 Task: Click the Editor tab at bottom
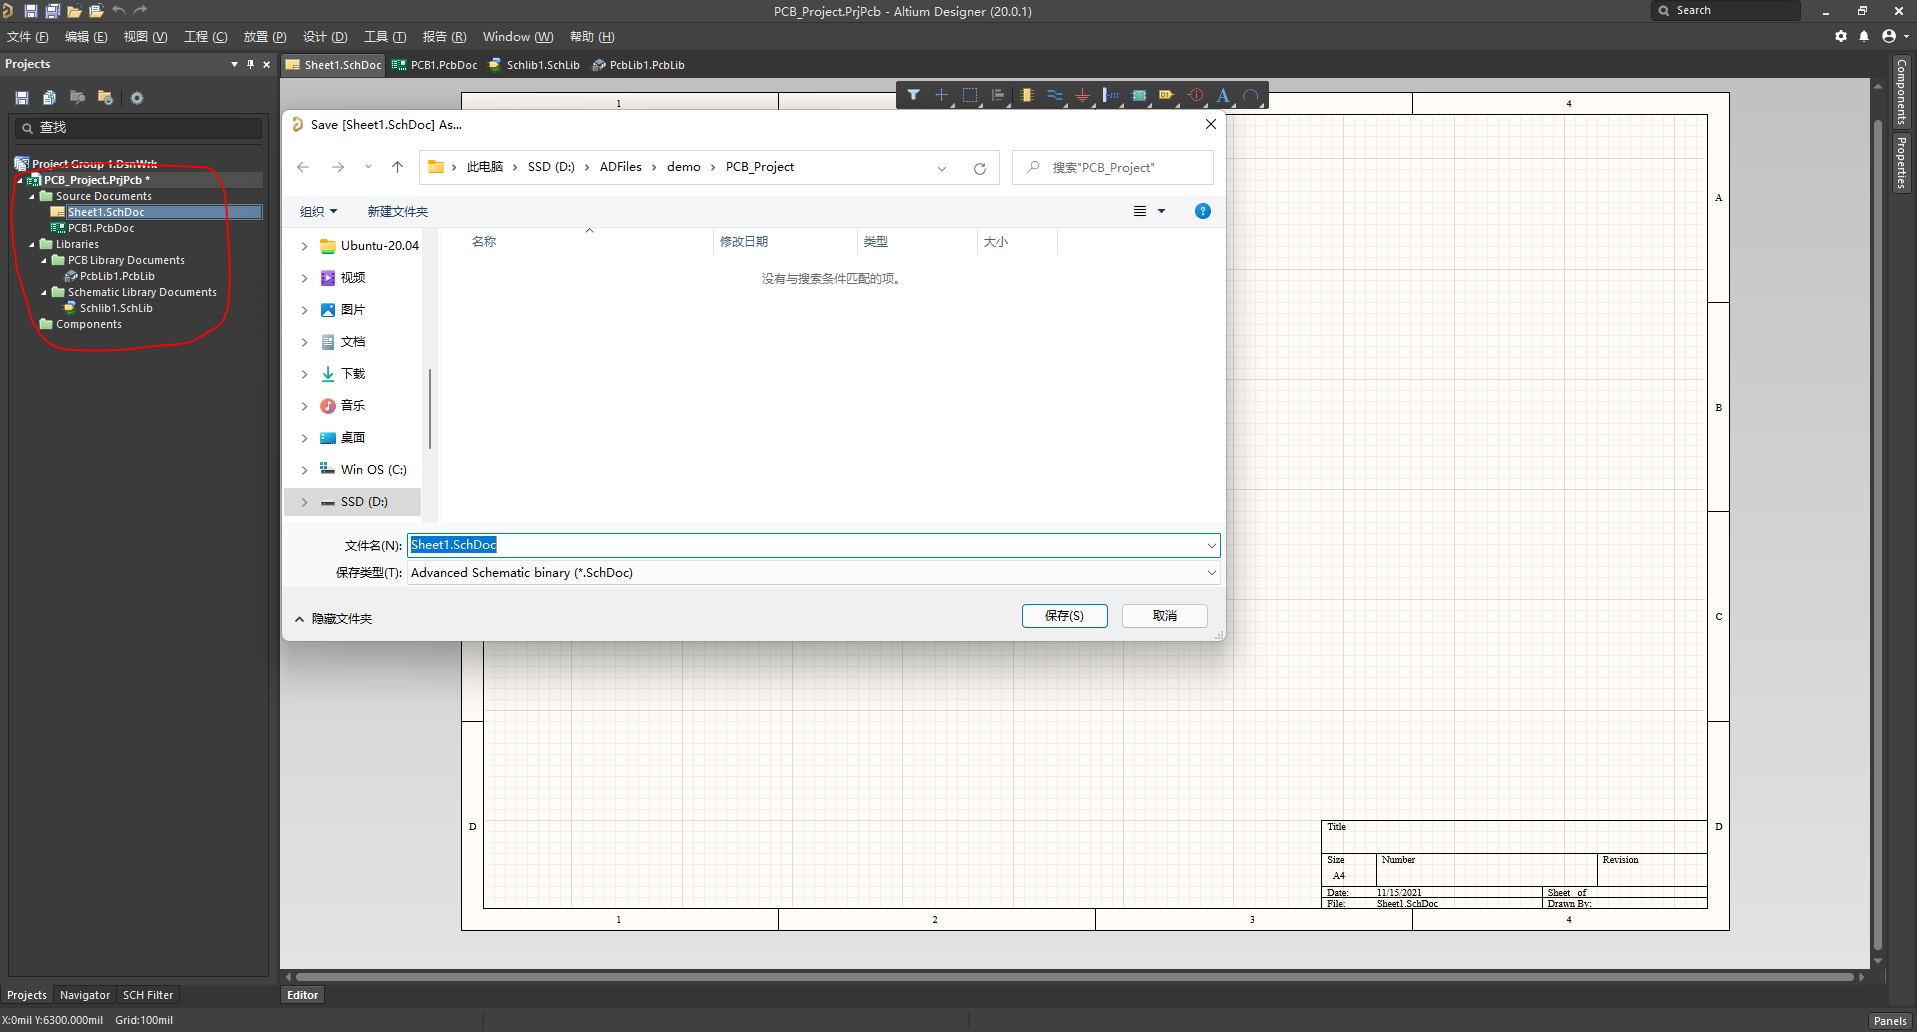click(302, 995)
